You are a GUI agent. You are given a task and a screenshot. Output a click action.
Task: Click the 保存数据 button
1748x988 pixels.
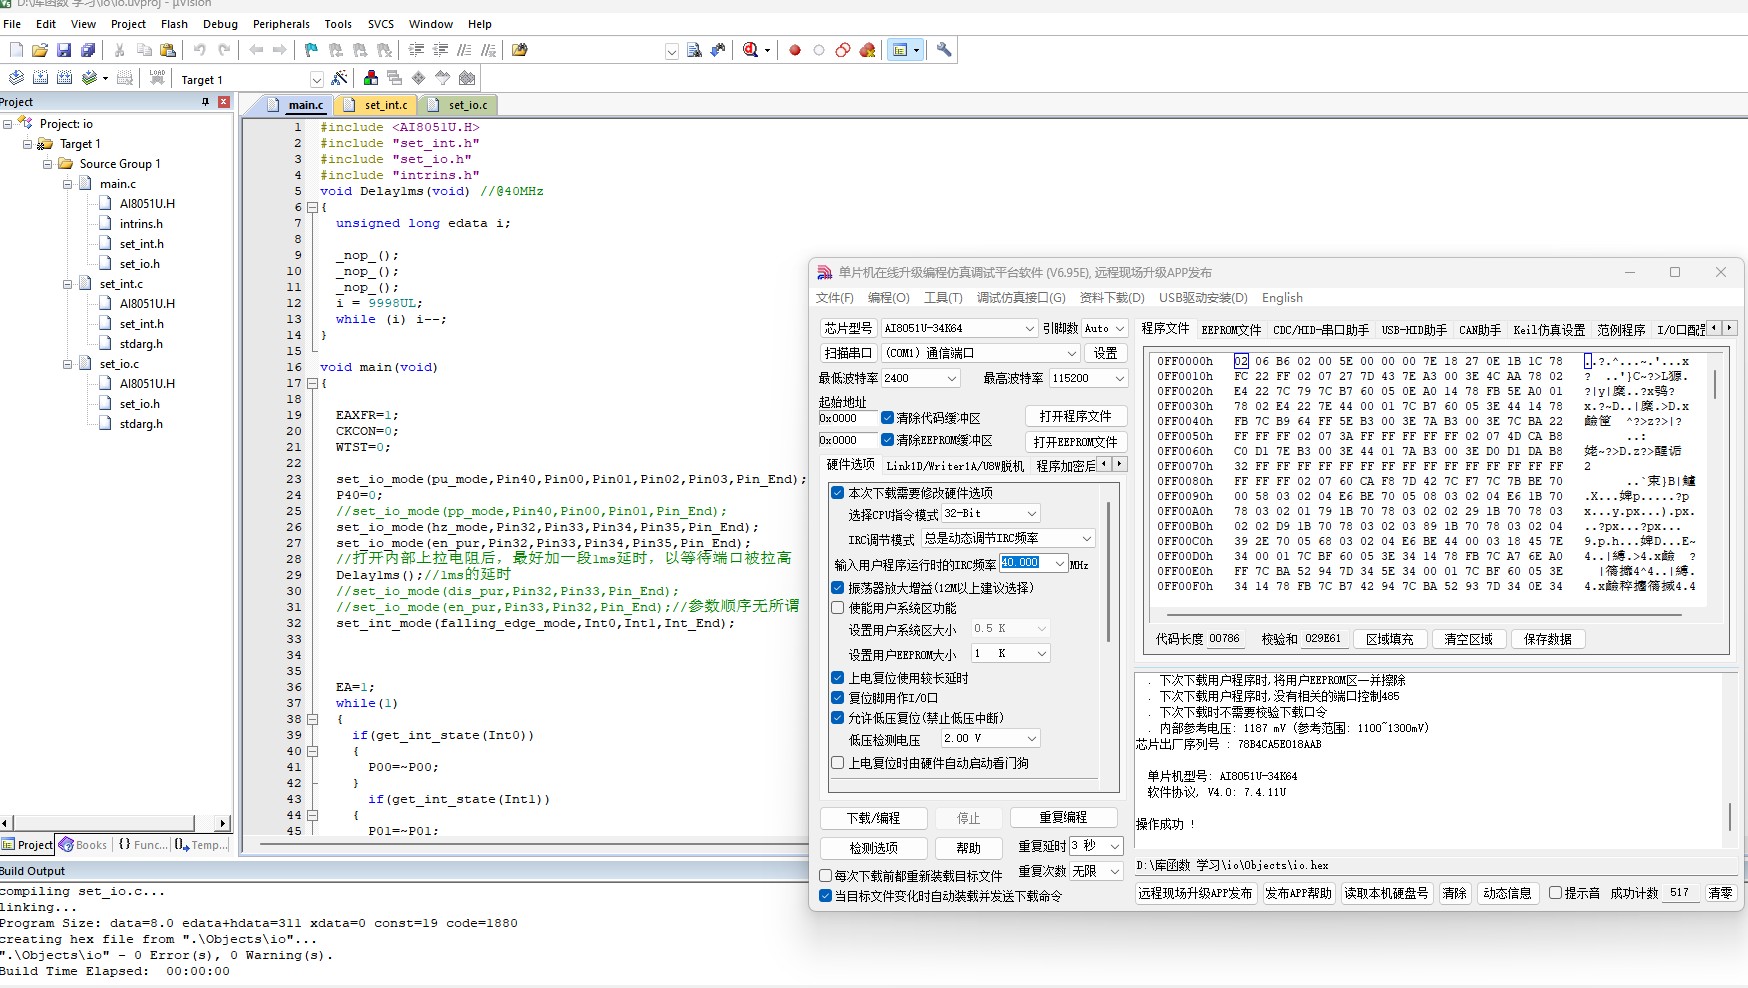tap(1548, 639)
